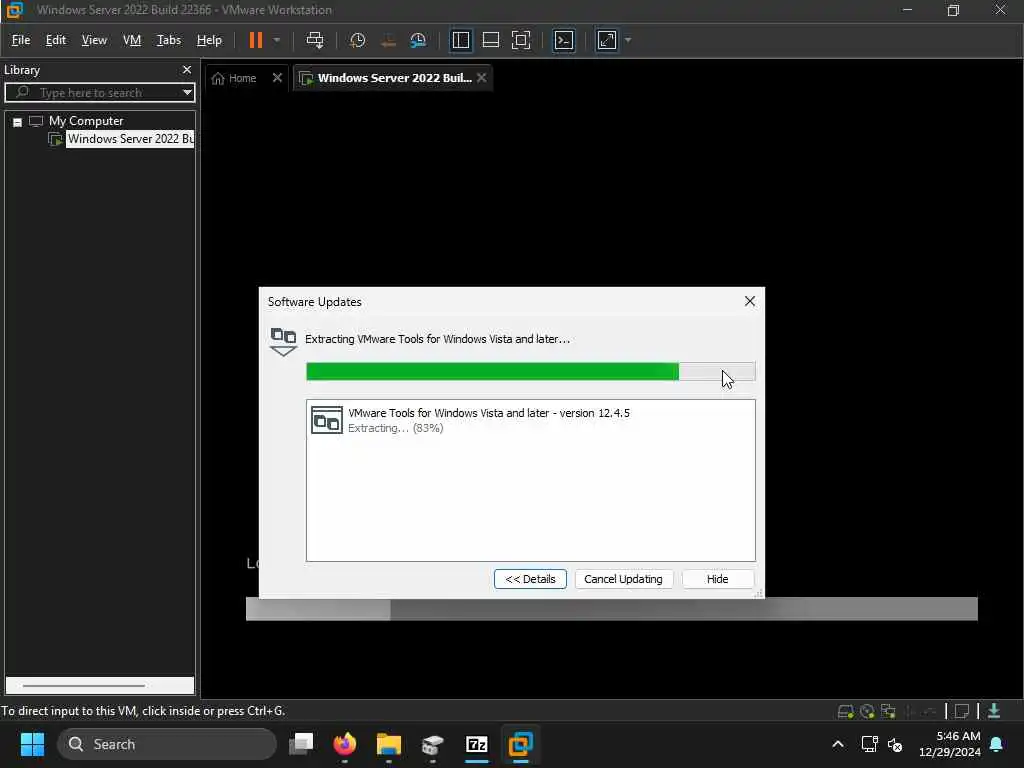
Task: Select My Computer in the library
Action: [x=86, y=121]
